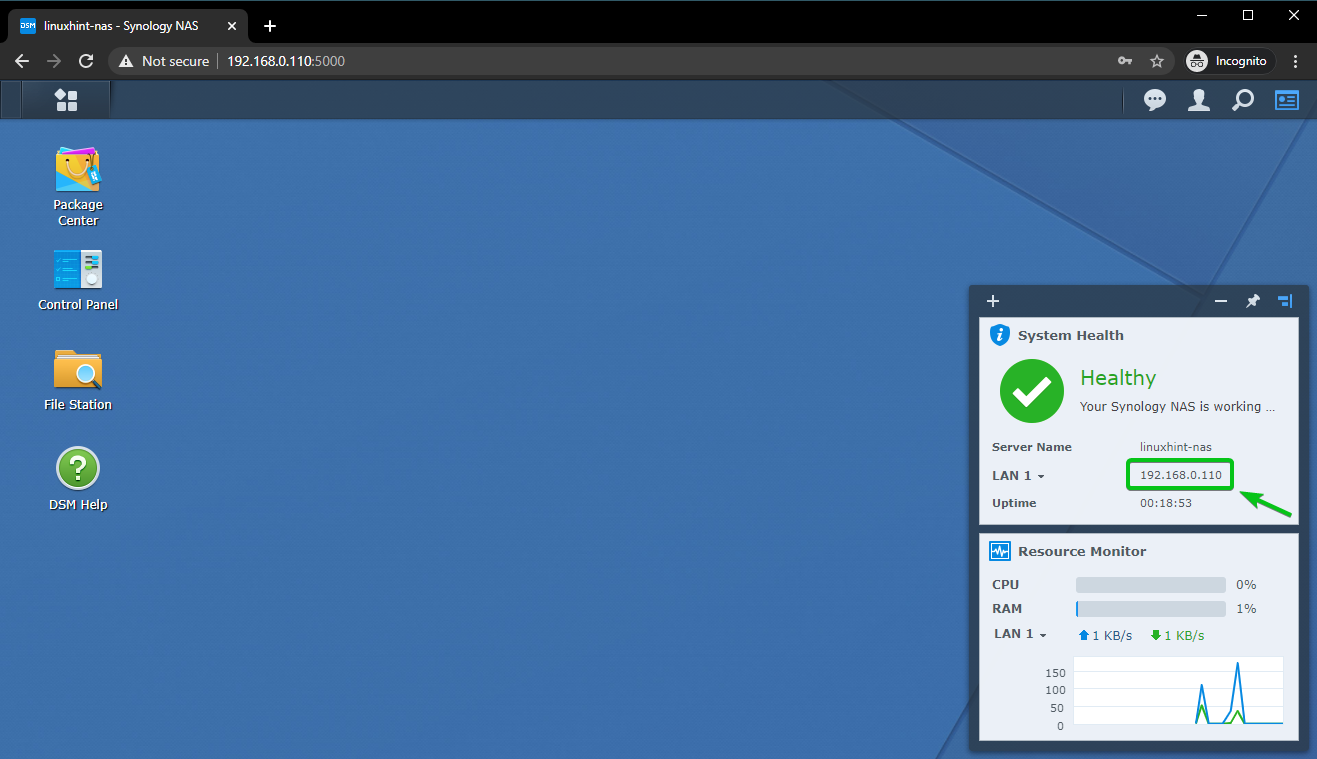Click the CPU 0% value
The width and height of the screenshot is (1317, 759).
[x=1246, y=585]
